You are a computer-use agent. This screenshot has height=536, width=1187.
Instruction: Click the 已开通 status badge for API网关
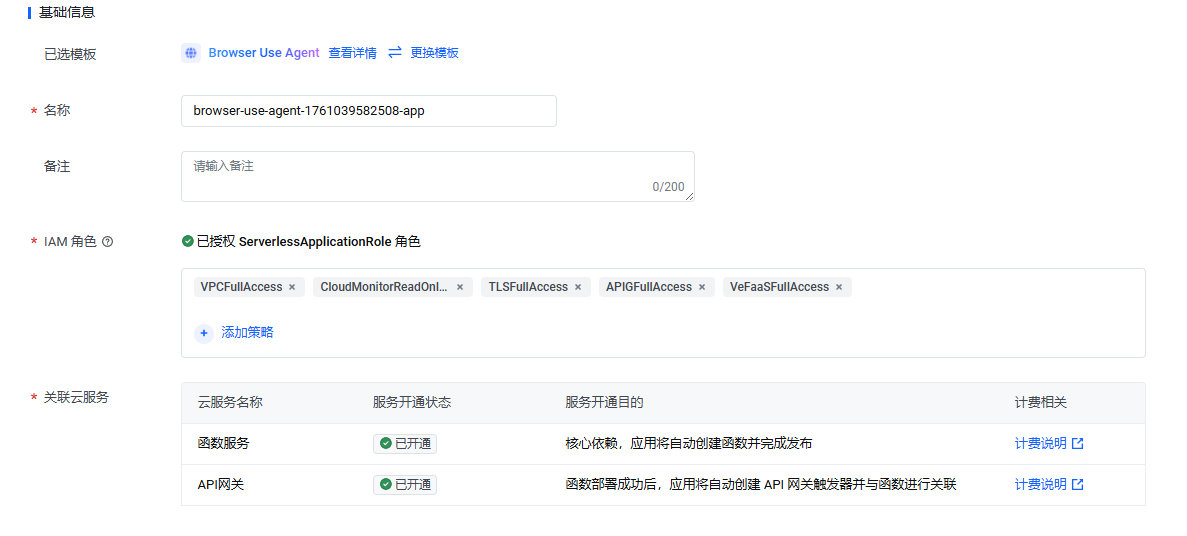pyautogui.click(x=405, y=484)
